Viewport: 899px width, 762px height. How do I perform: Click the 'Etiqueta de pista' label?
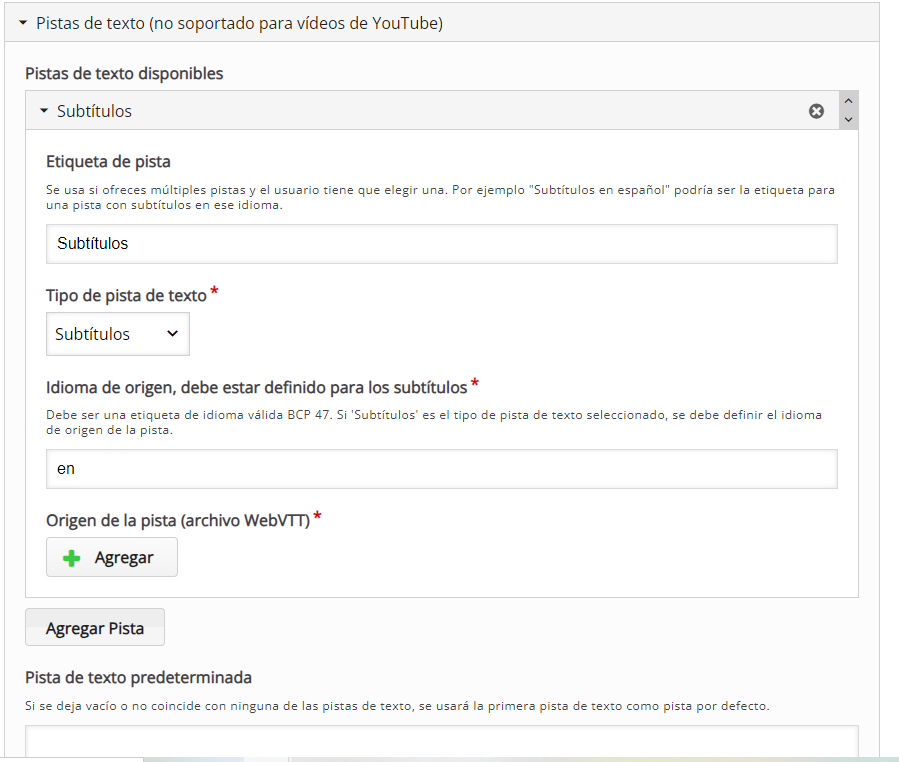pos(108,162)
